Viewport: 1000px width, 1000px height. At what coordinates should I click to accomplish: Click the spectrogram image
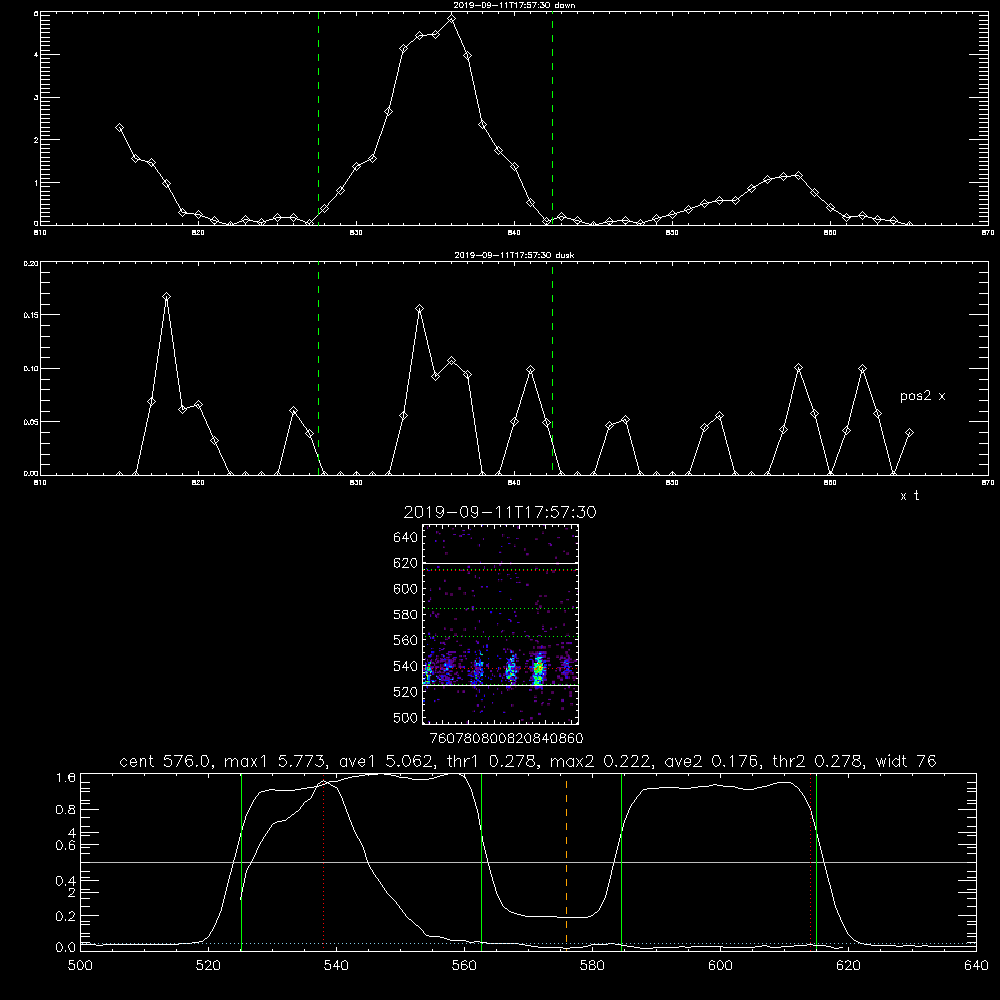(x=501, y=624)
